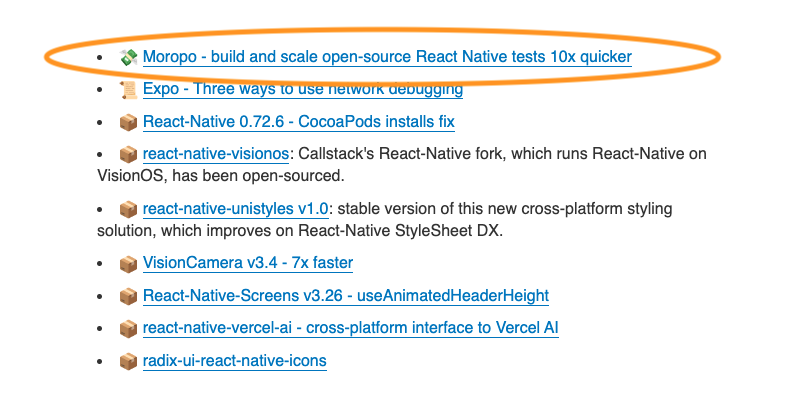Click package emoji beside React-Native-Screens v3.26
The width and height of the screenshot is (804, 397).
click(x=128, y=296)
